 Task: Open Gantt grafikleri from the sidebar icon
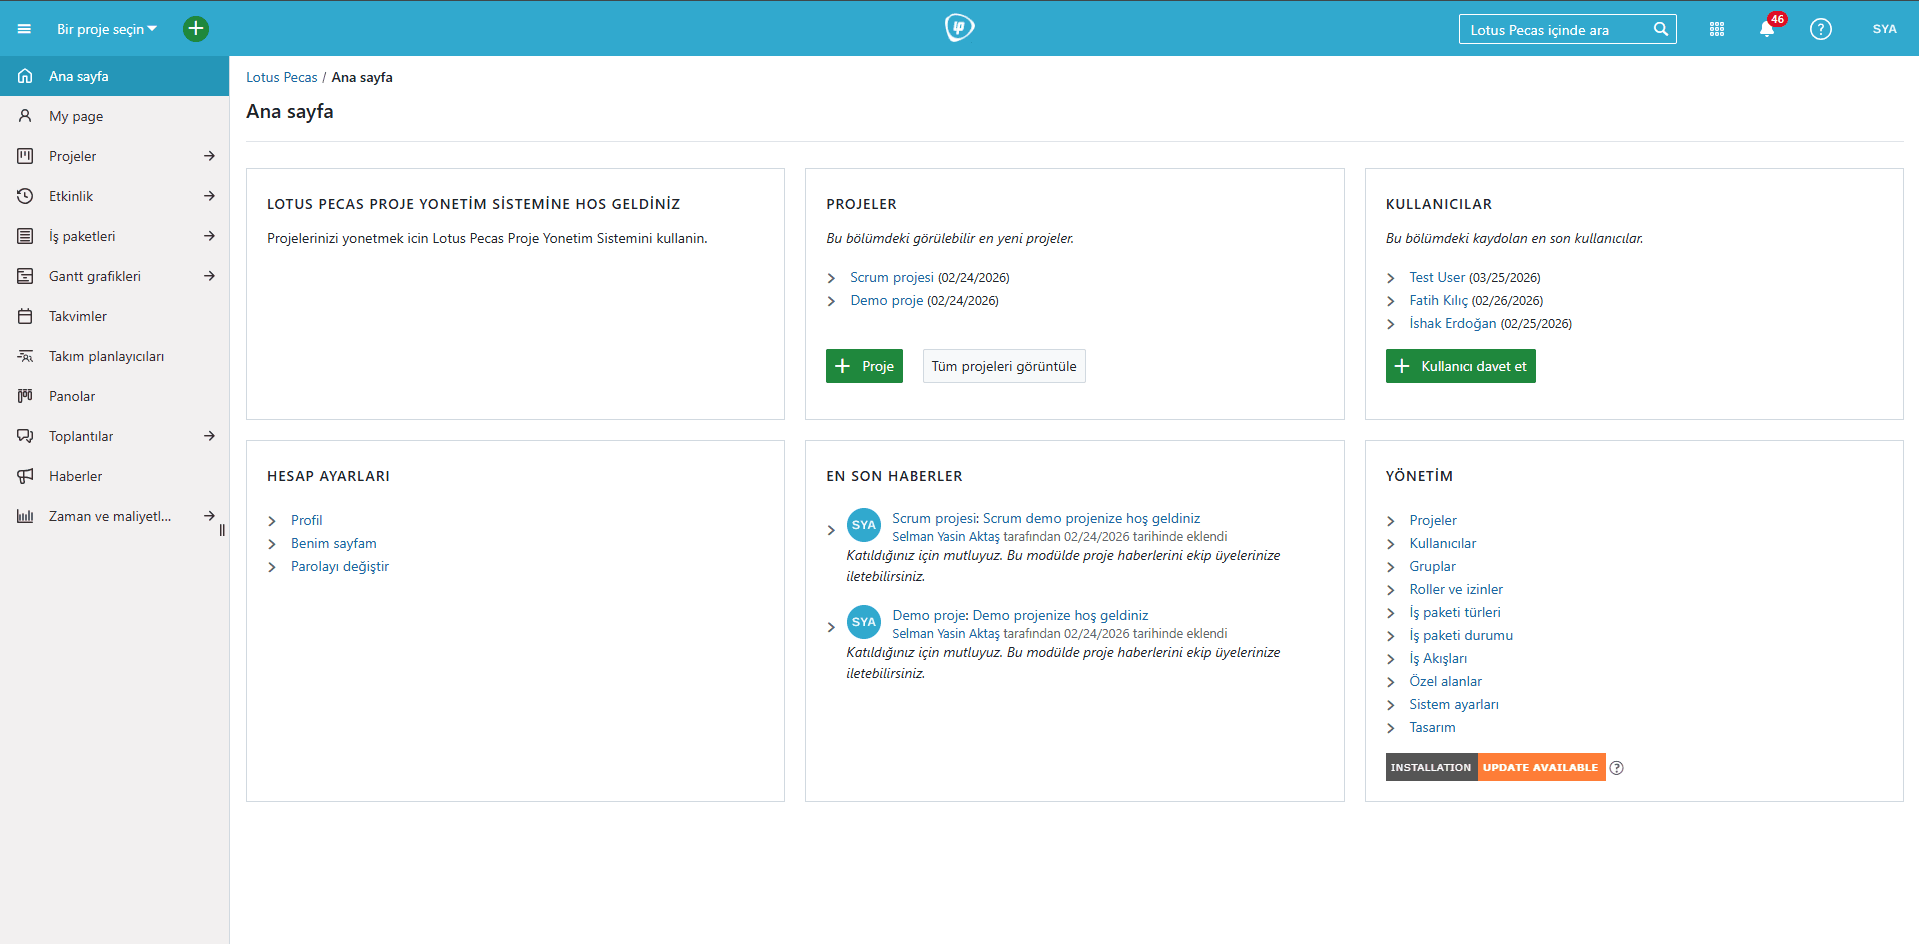pos(24,276)
